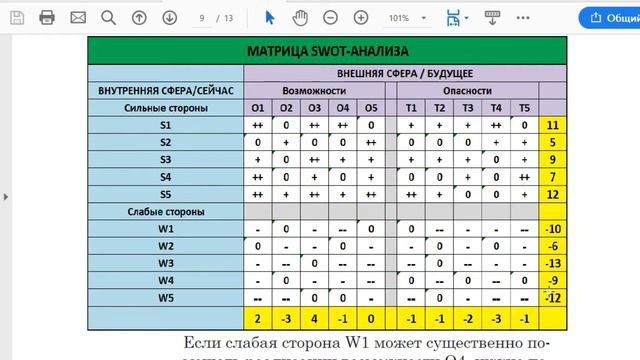The image size is (640, 360).
Task: Zoom out with minus icon
Action: [x=330, y=18]
